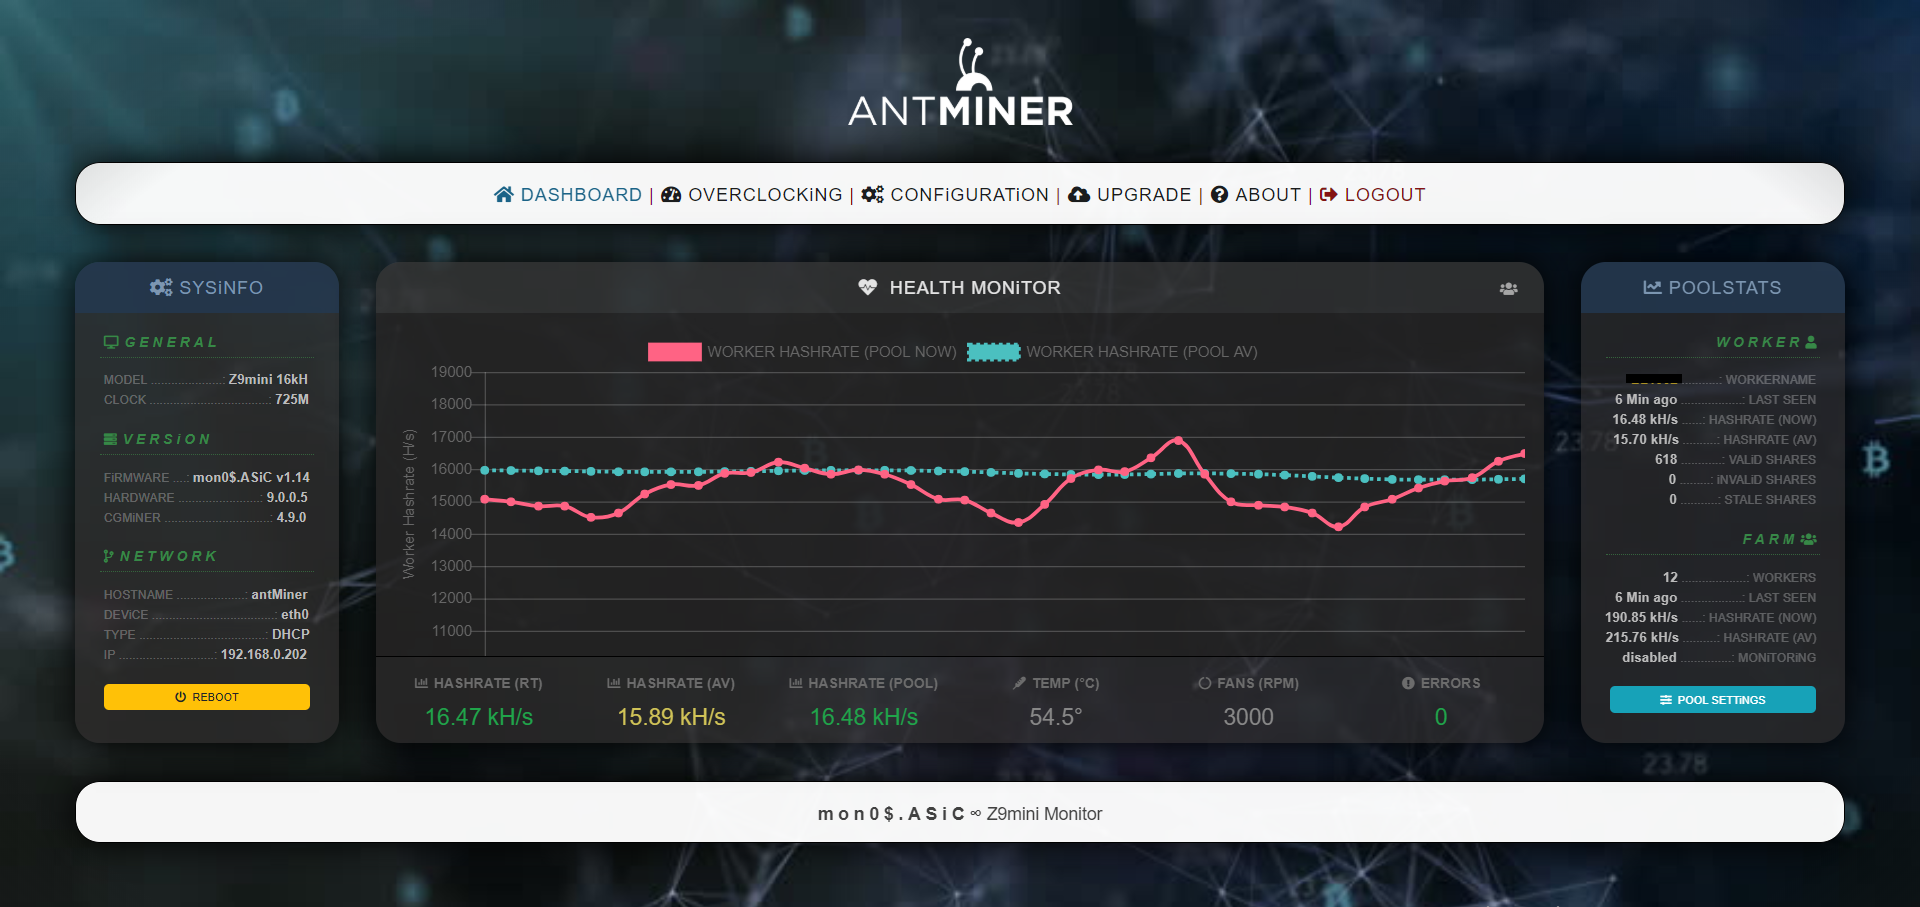Click the Antminer logo
This screenshot has width=1920, height=907.
[960, 82]
